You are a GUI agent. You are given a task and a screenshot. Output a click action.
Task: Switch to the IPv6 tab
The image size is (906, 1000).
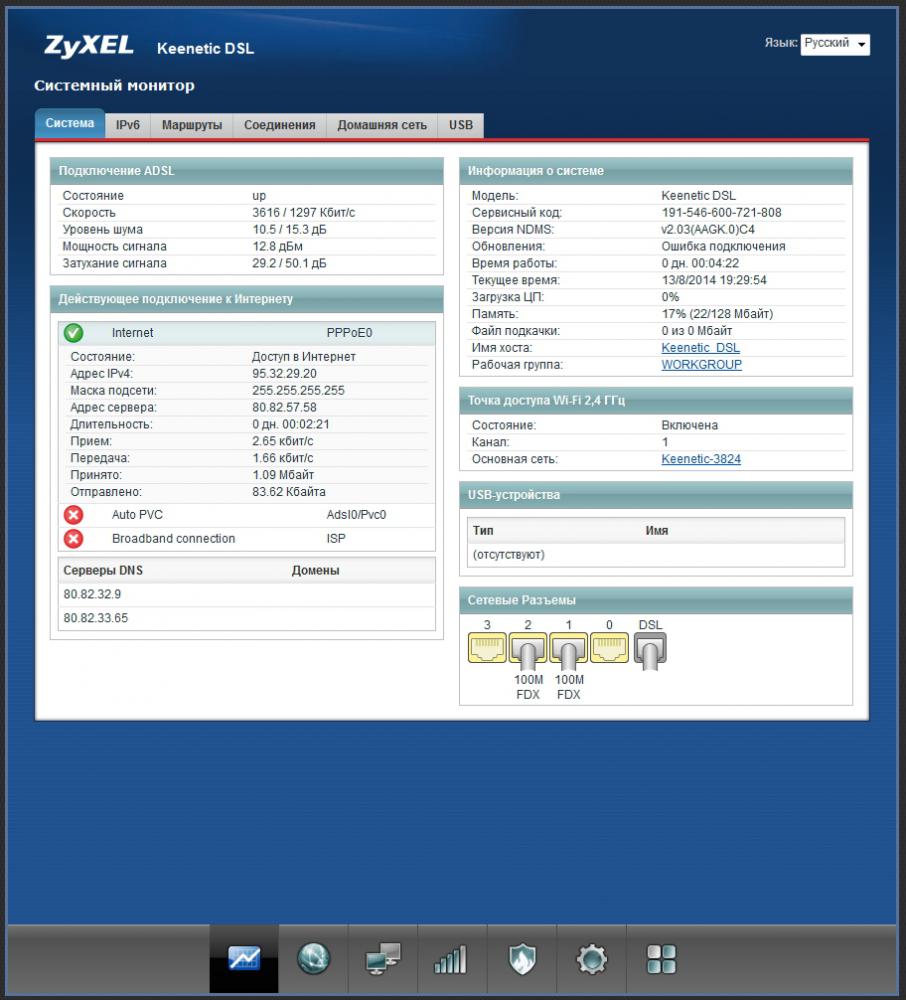127,125
